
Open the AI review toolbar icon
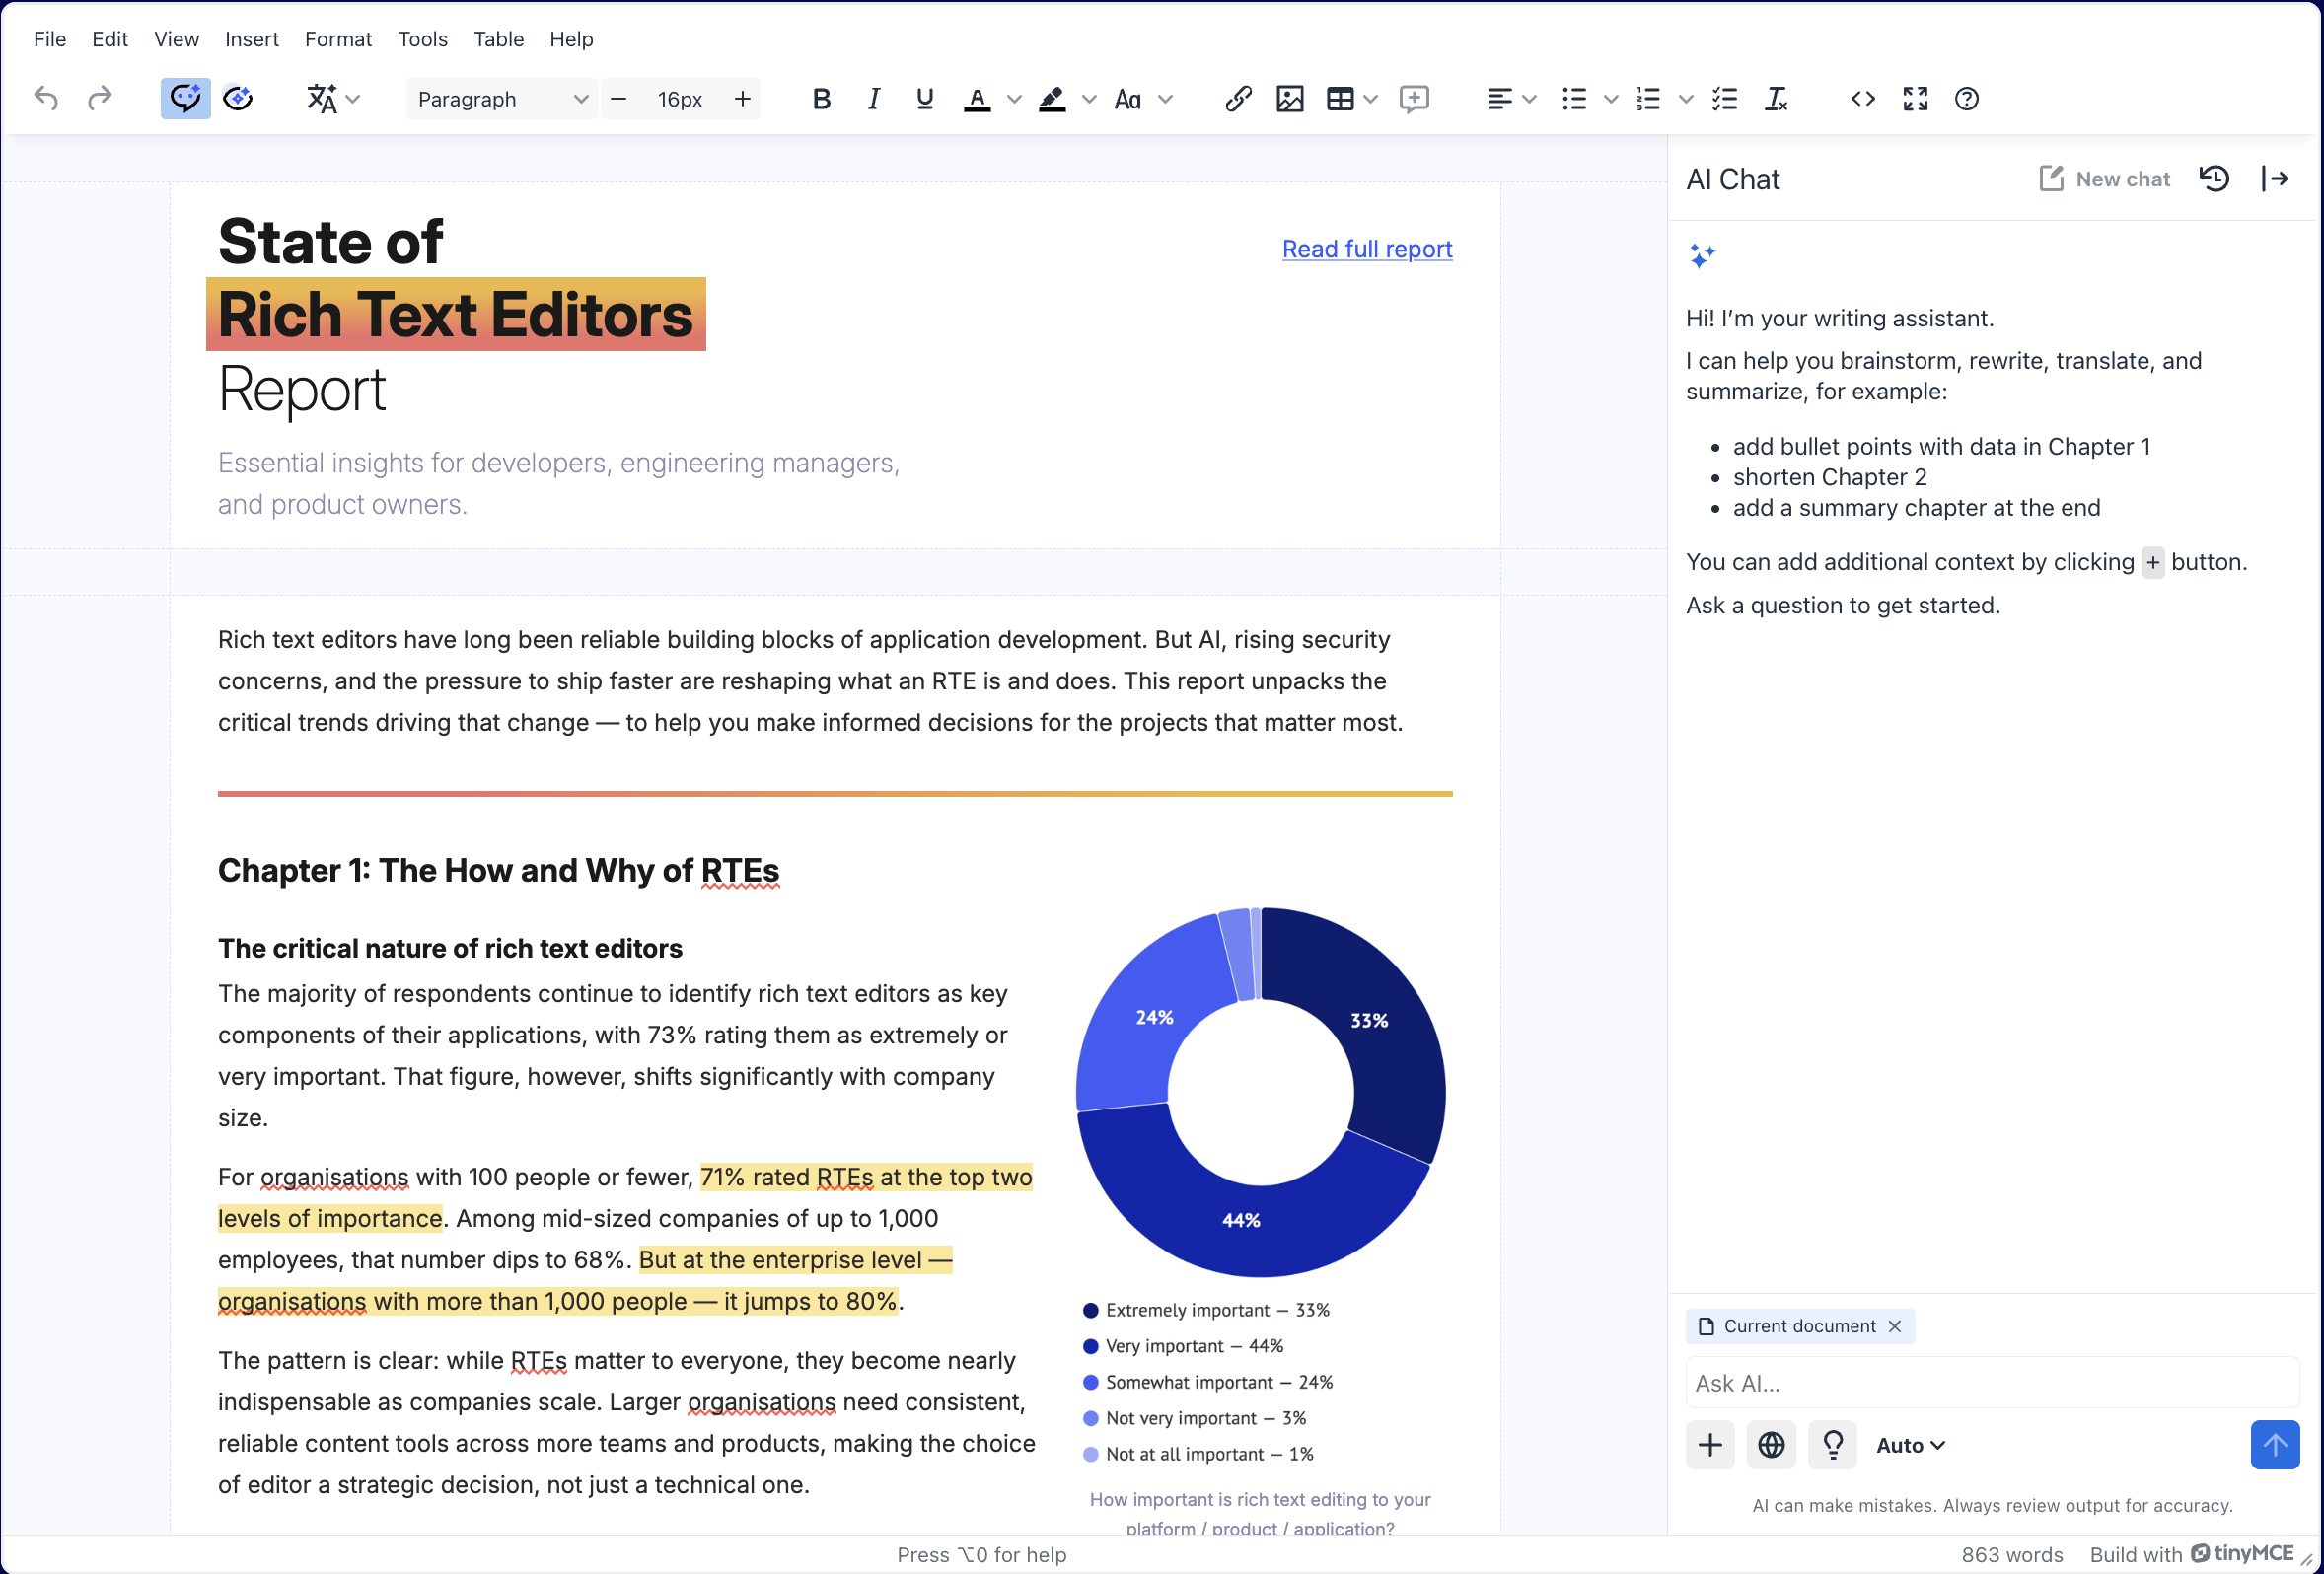tap(238, 98)
